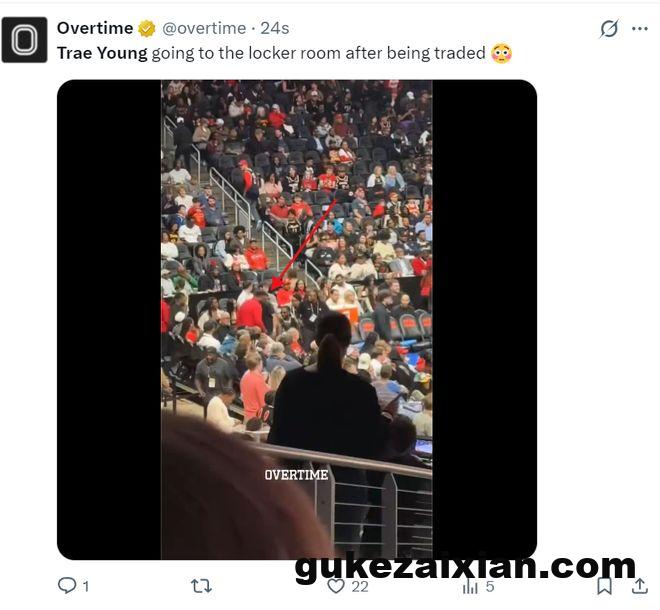Open the @overtime handle link
660x610 pixels.
coord(204,28)
